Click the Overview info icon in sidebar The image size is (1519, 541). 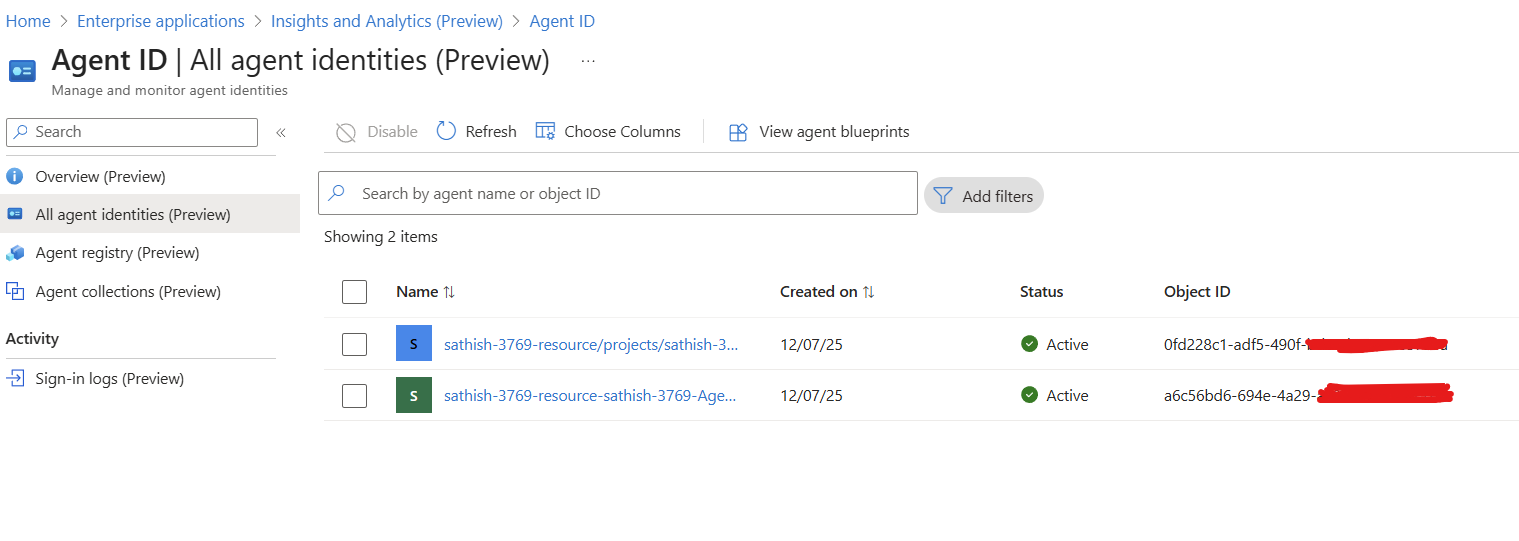coord(15,177)
